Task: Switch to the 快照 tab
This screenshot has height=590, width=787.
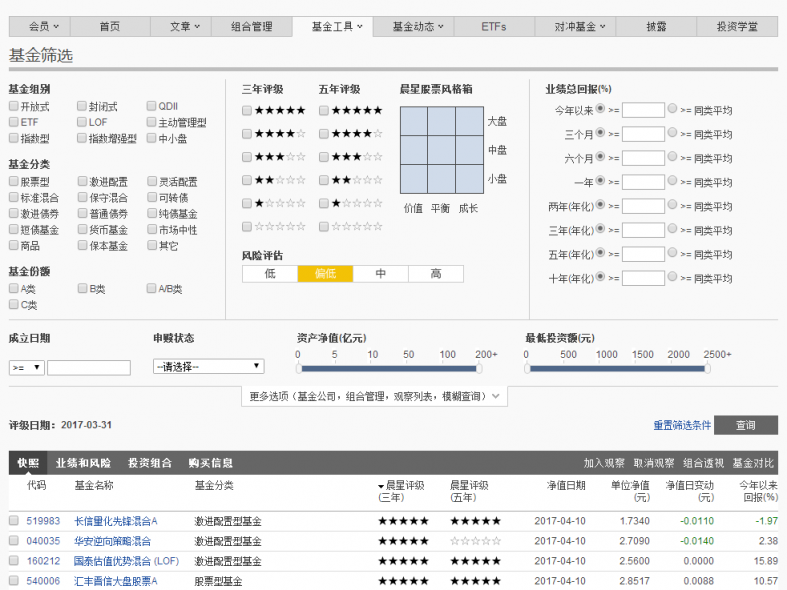Action: tap(28, 463)
